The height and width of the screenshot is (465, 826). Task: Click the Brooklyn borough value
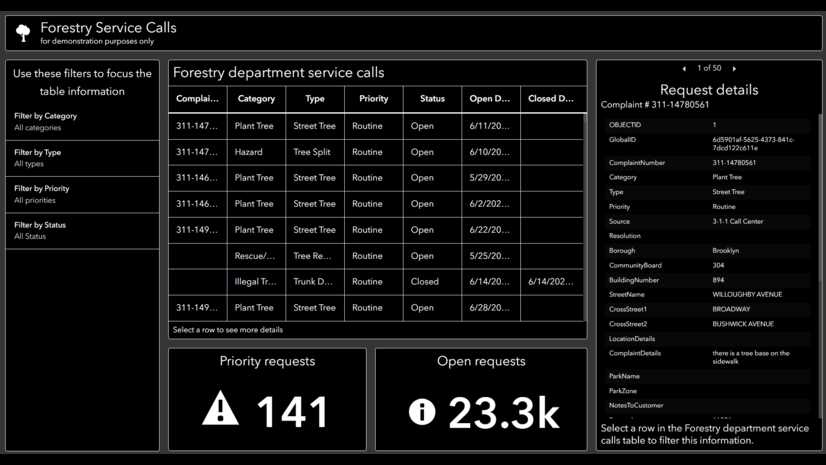(725, 251)
